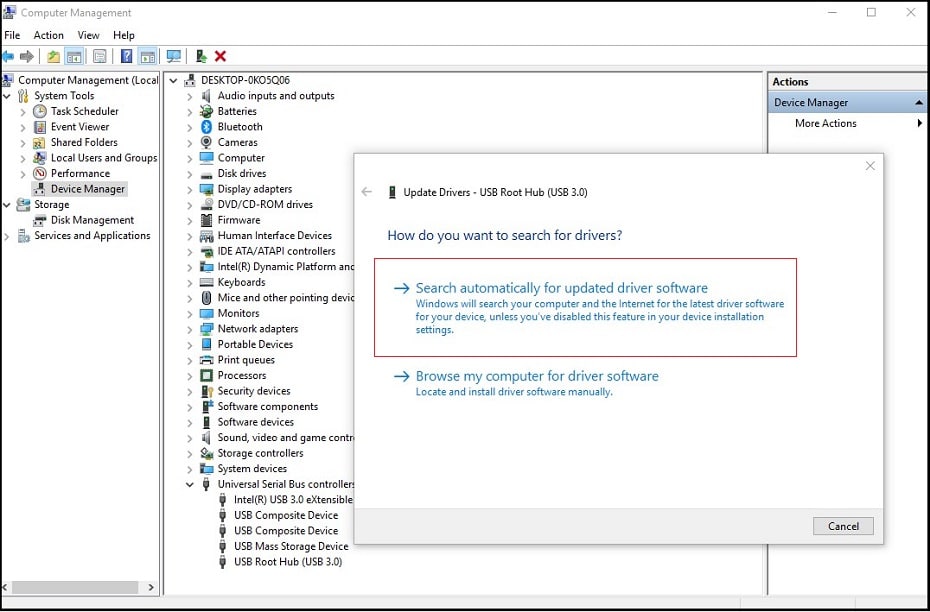
Task: Expand the Network adapters category
Action: [189, 329]
